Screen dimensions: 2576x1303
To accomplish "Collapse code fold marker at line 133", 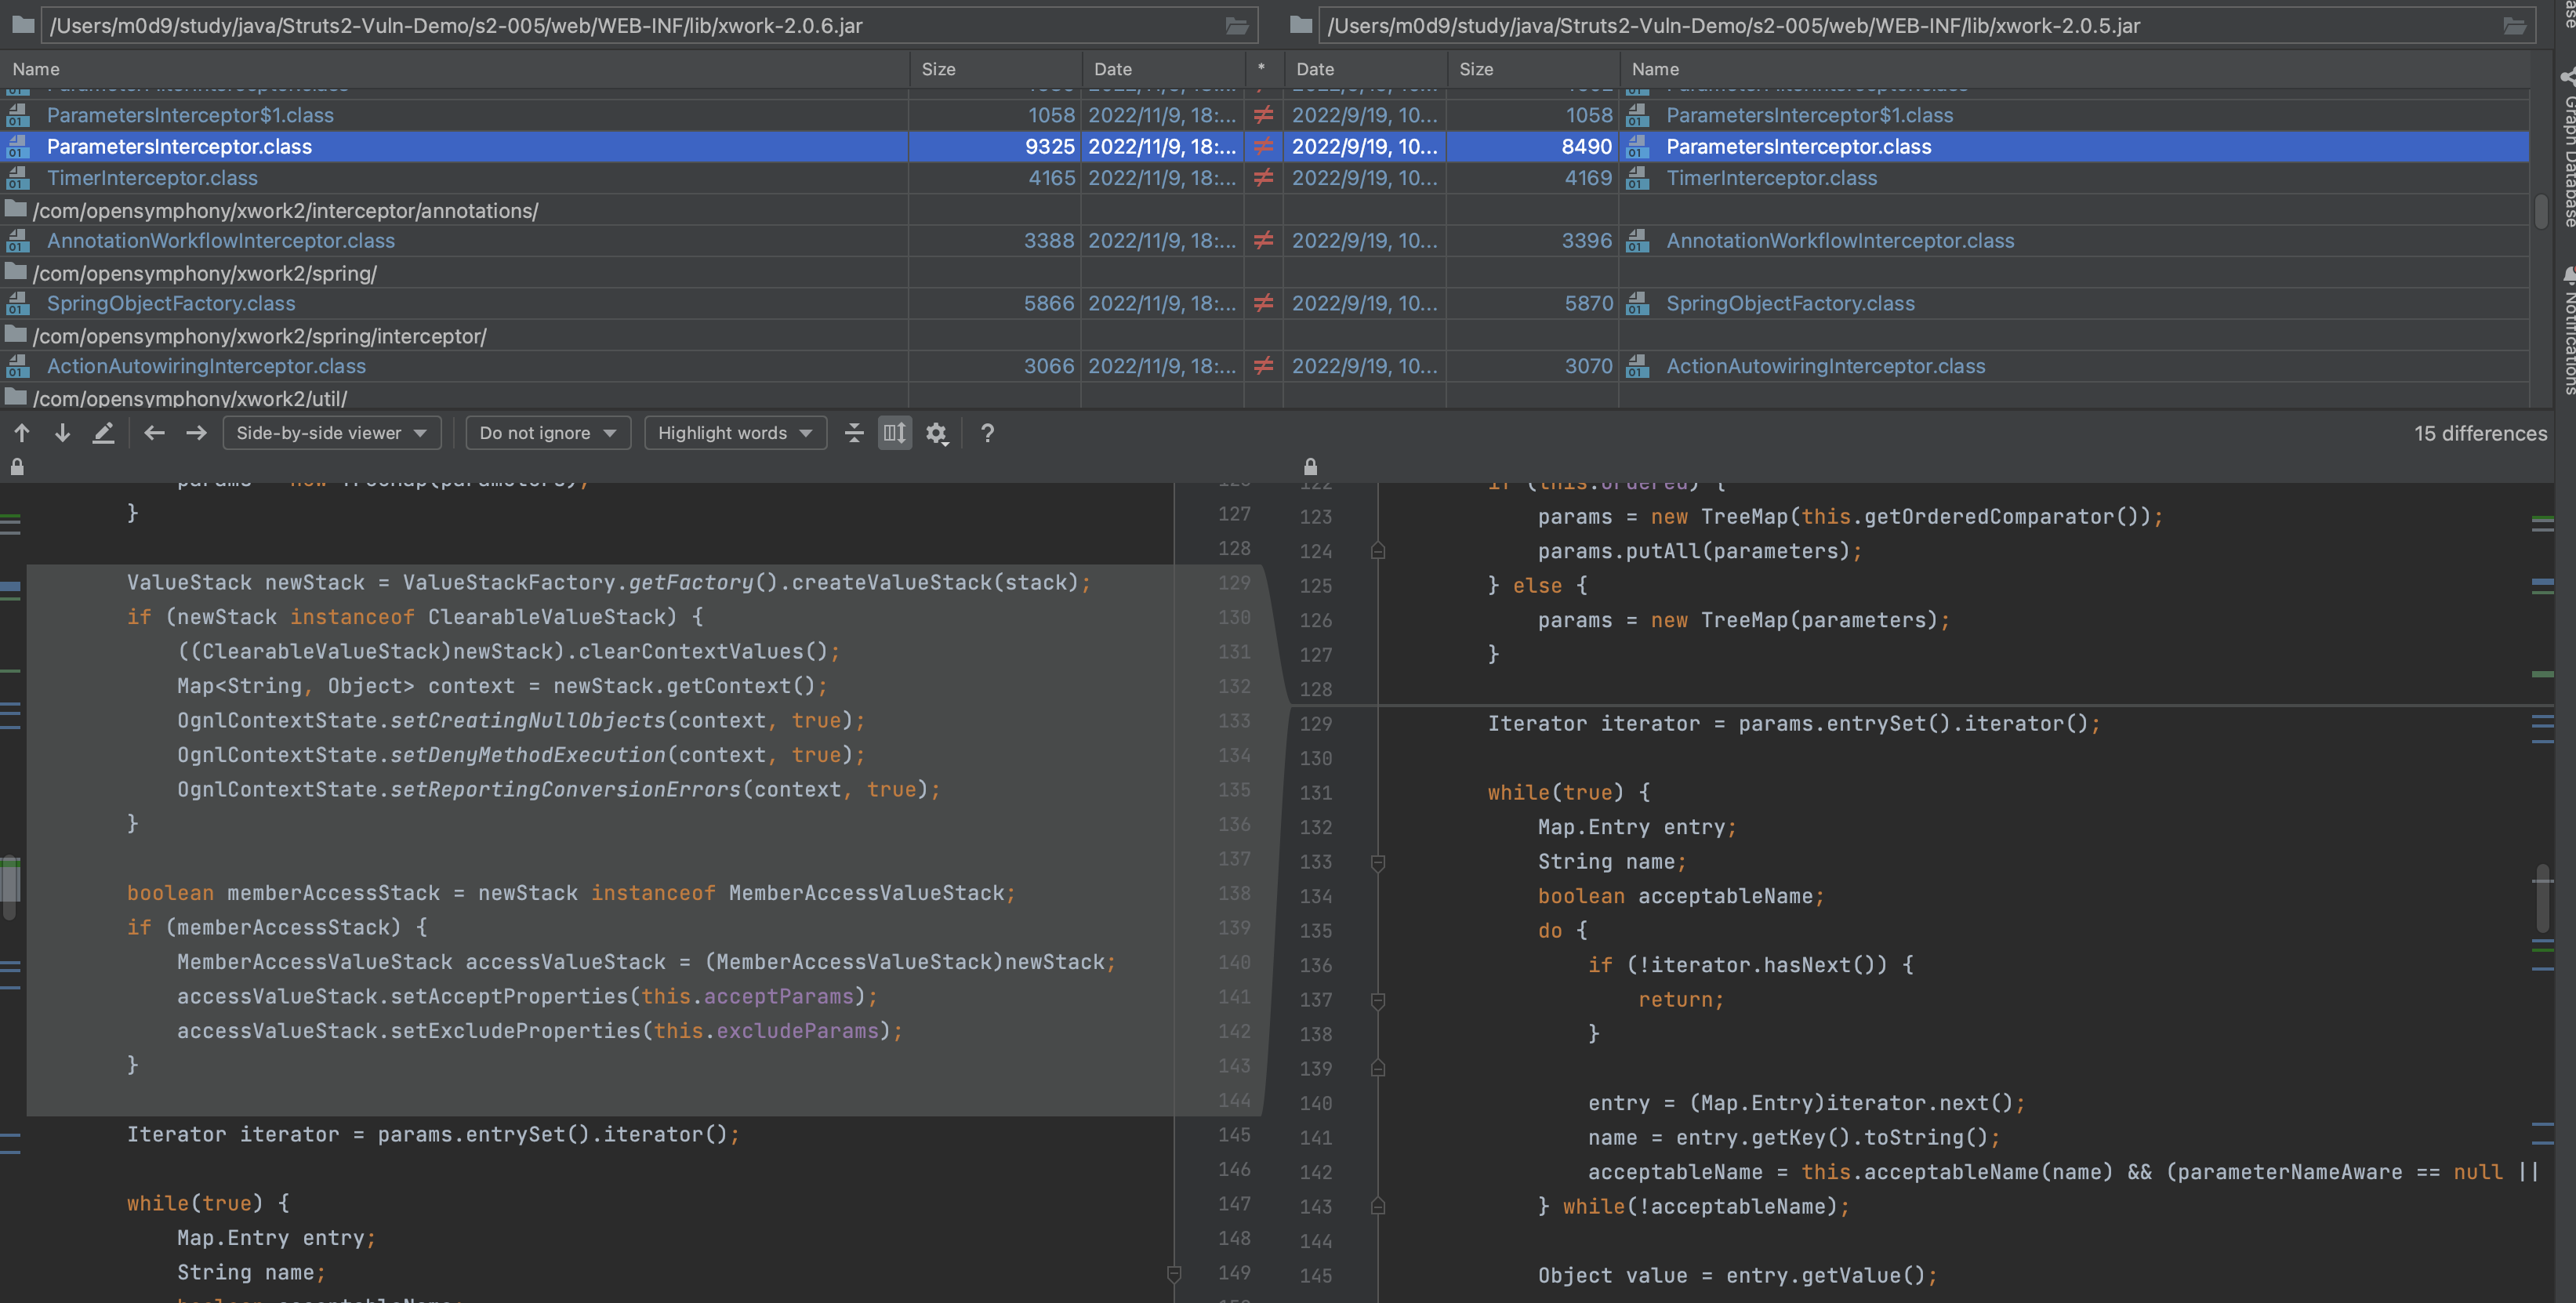I will [1377, 862].
